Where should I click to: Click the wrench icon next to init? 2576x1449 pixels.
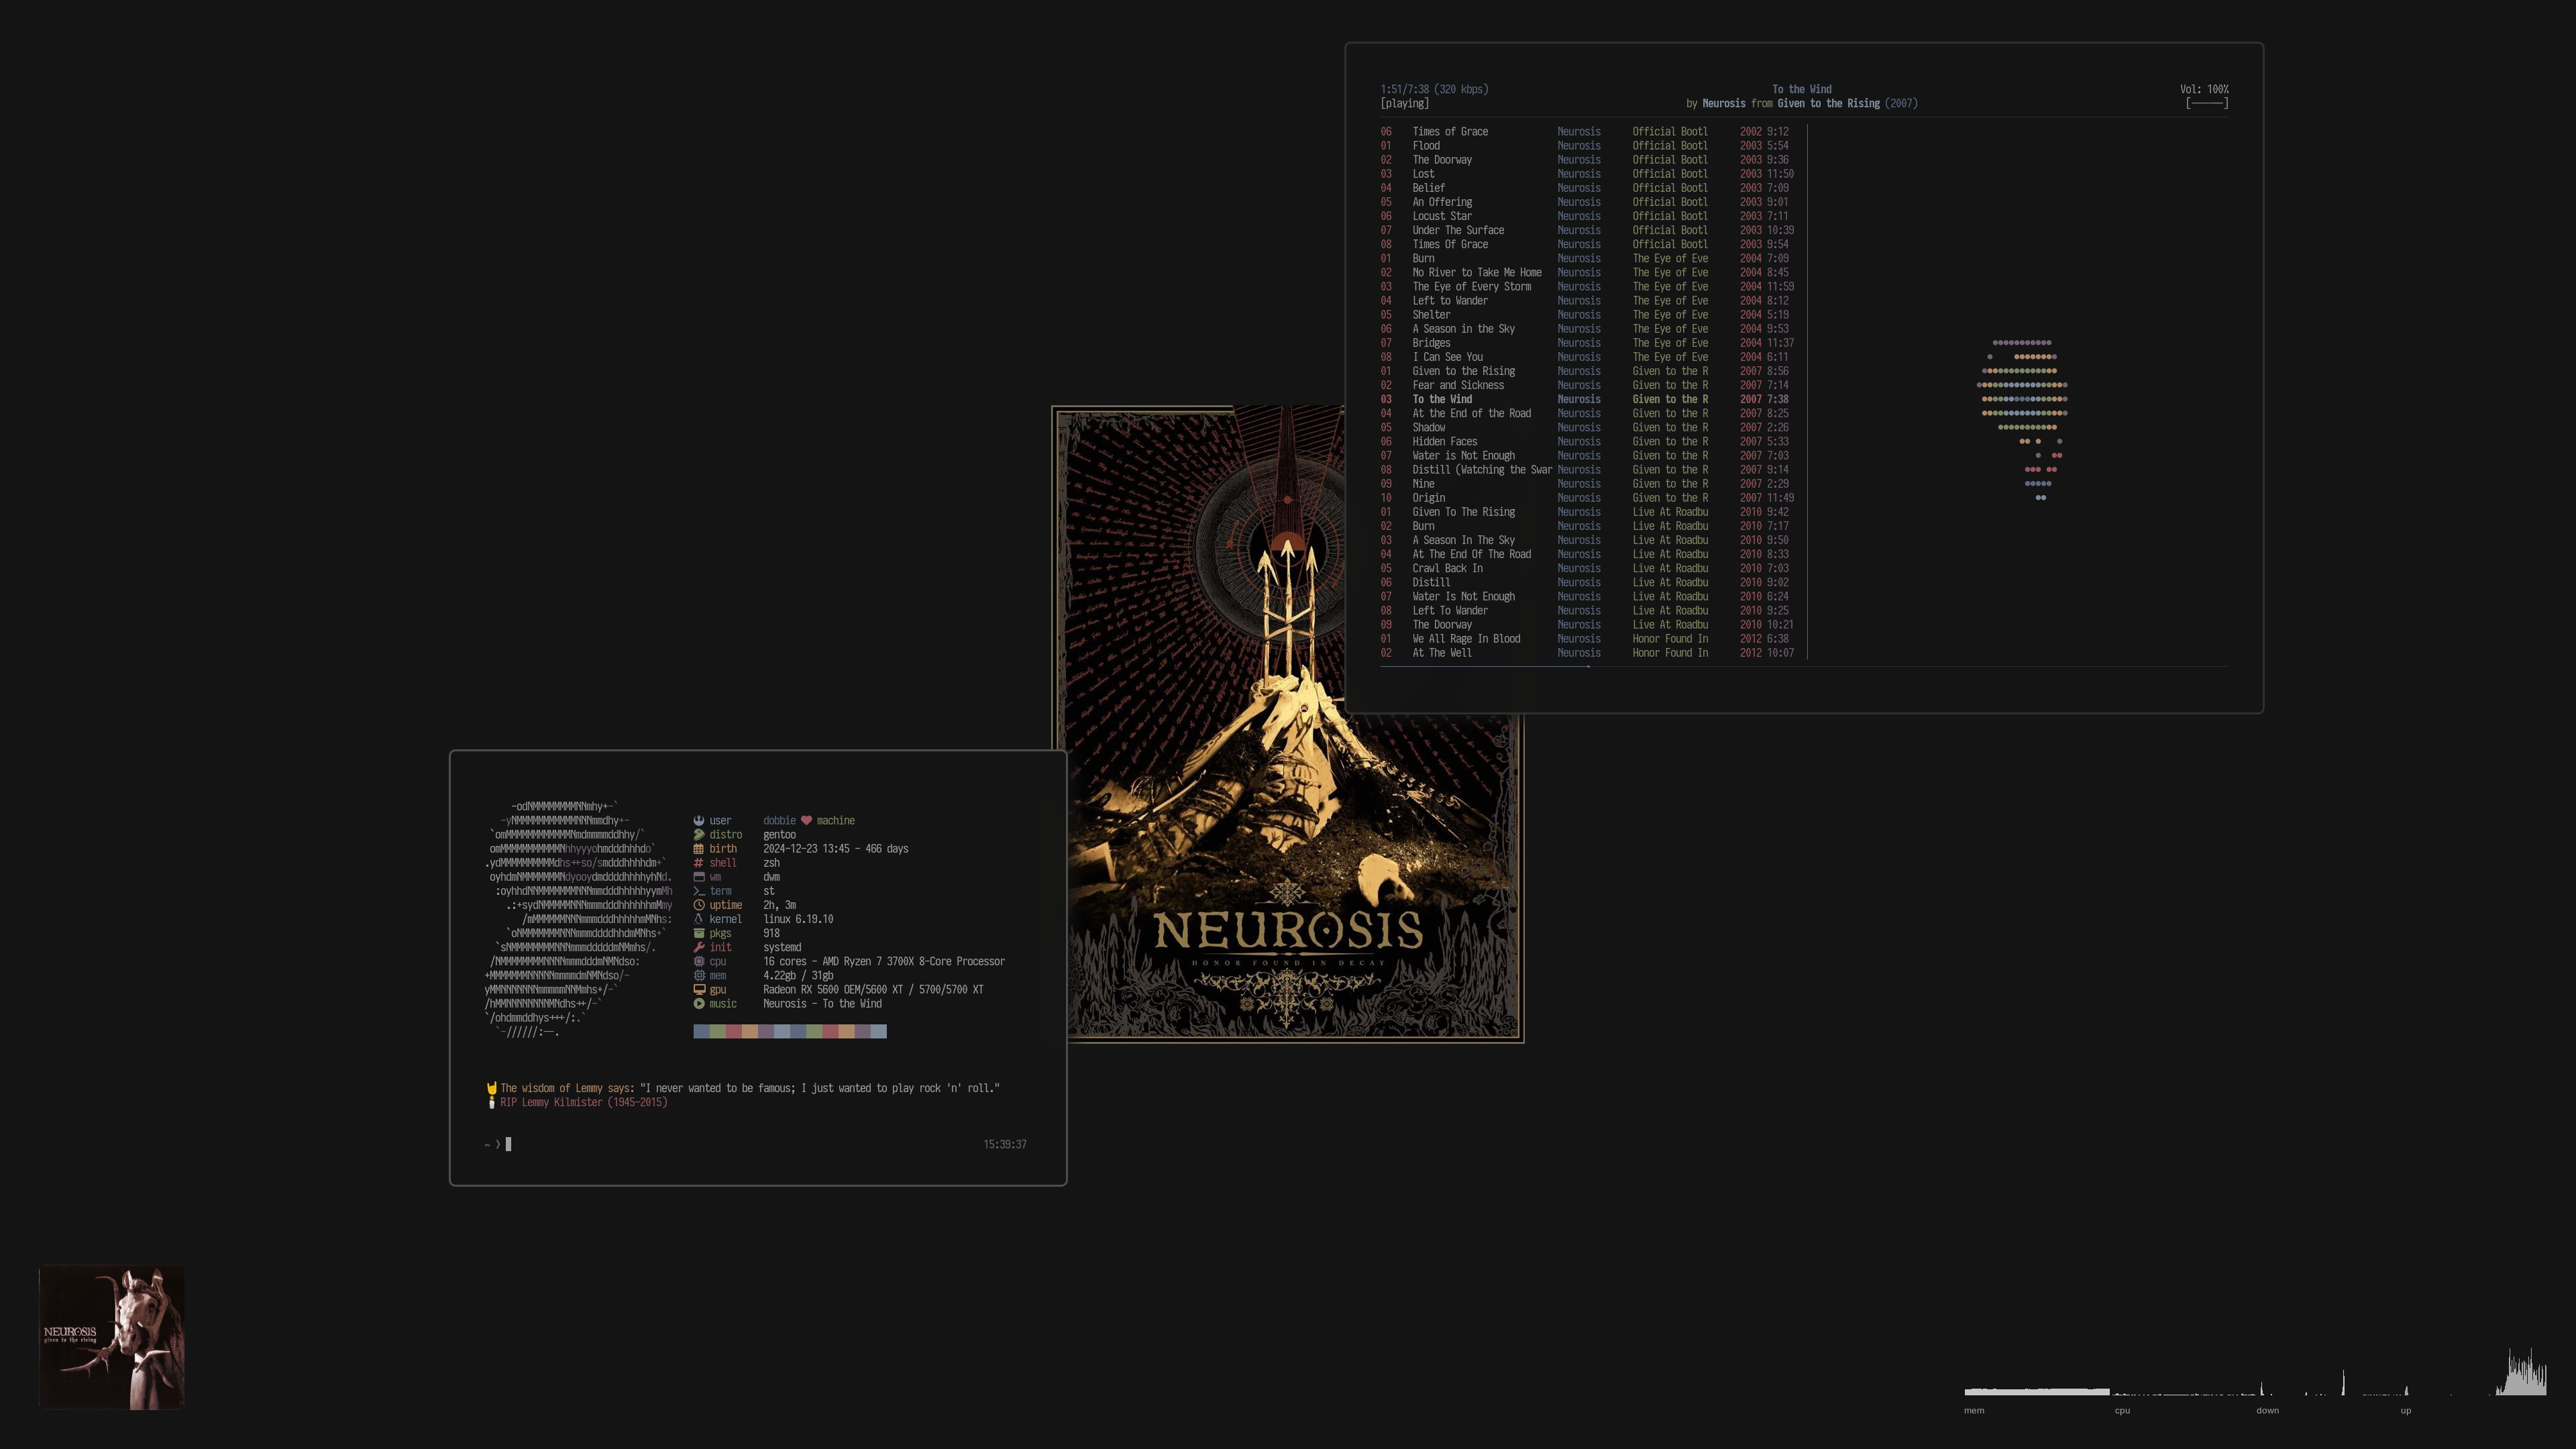(699, 947)
